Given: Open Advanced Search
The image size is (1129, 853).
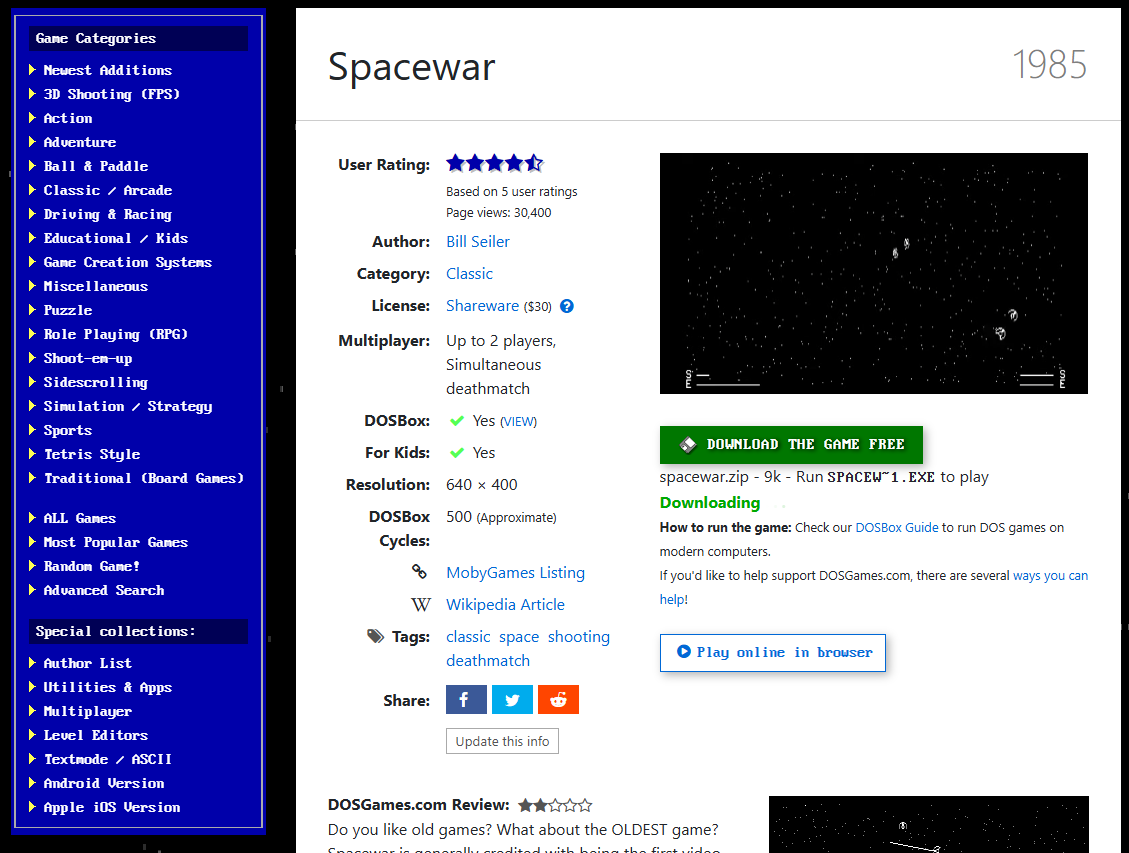Looking at the screenshot, I should point(104,590).
